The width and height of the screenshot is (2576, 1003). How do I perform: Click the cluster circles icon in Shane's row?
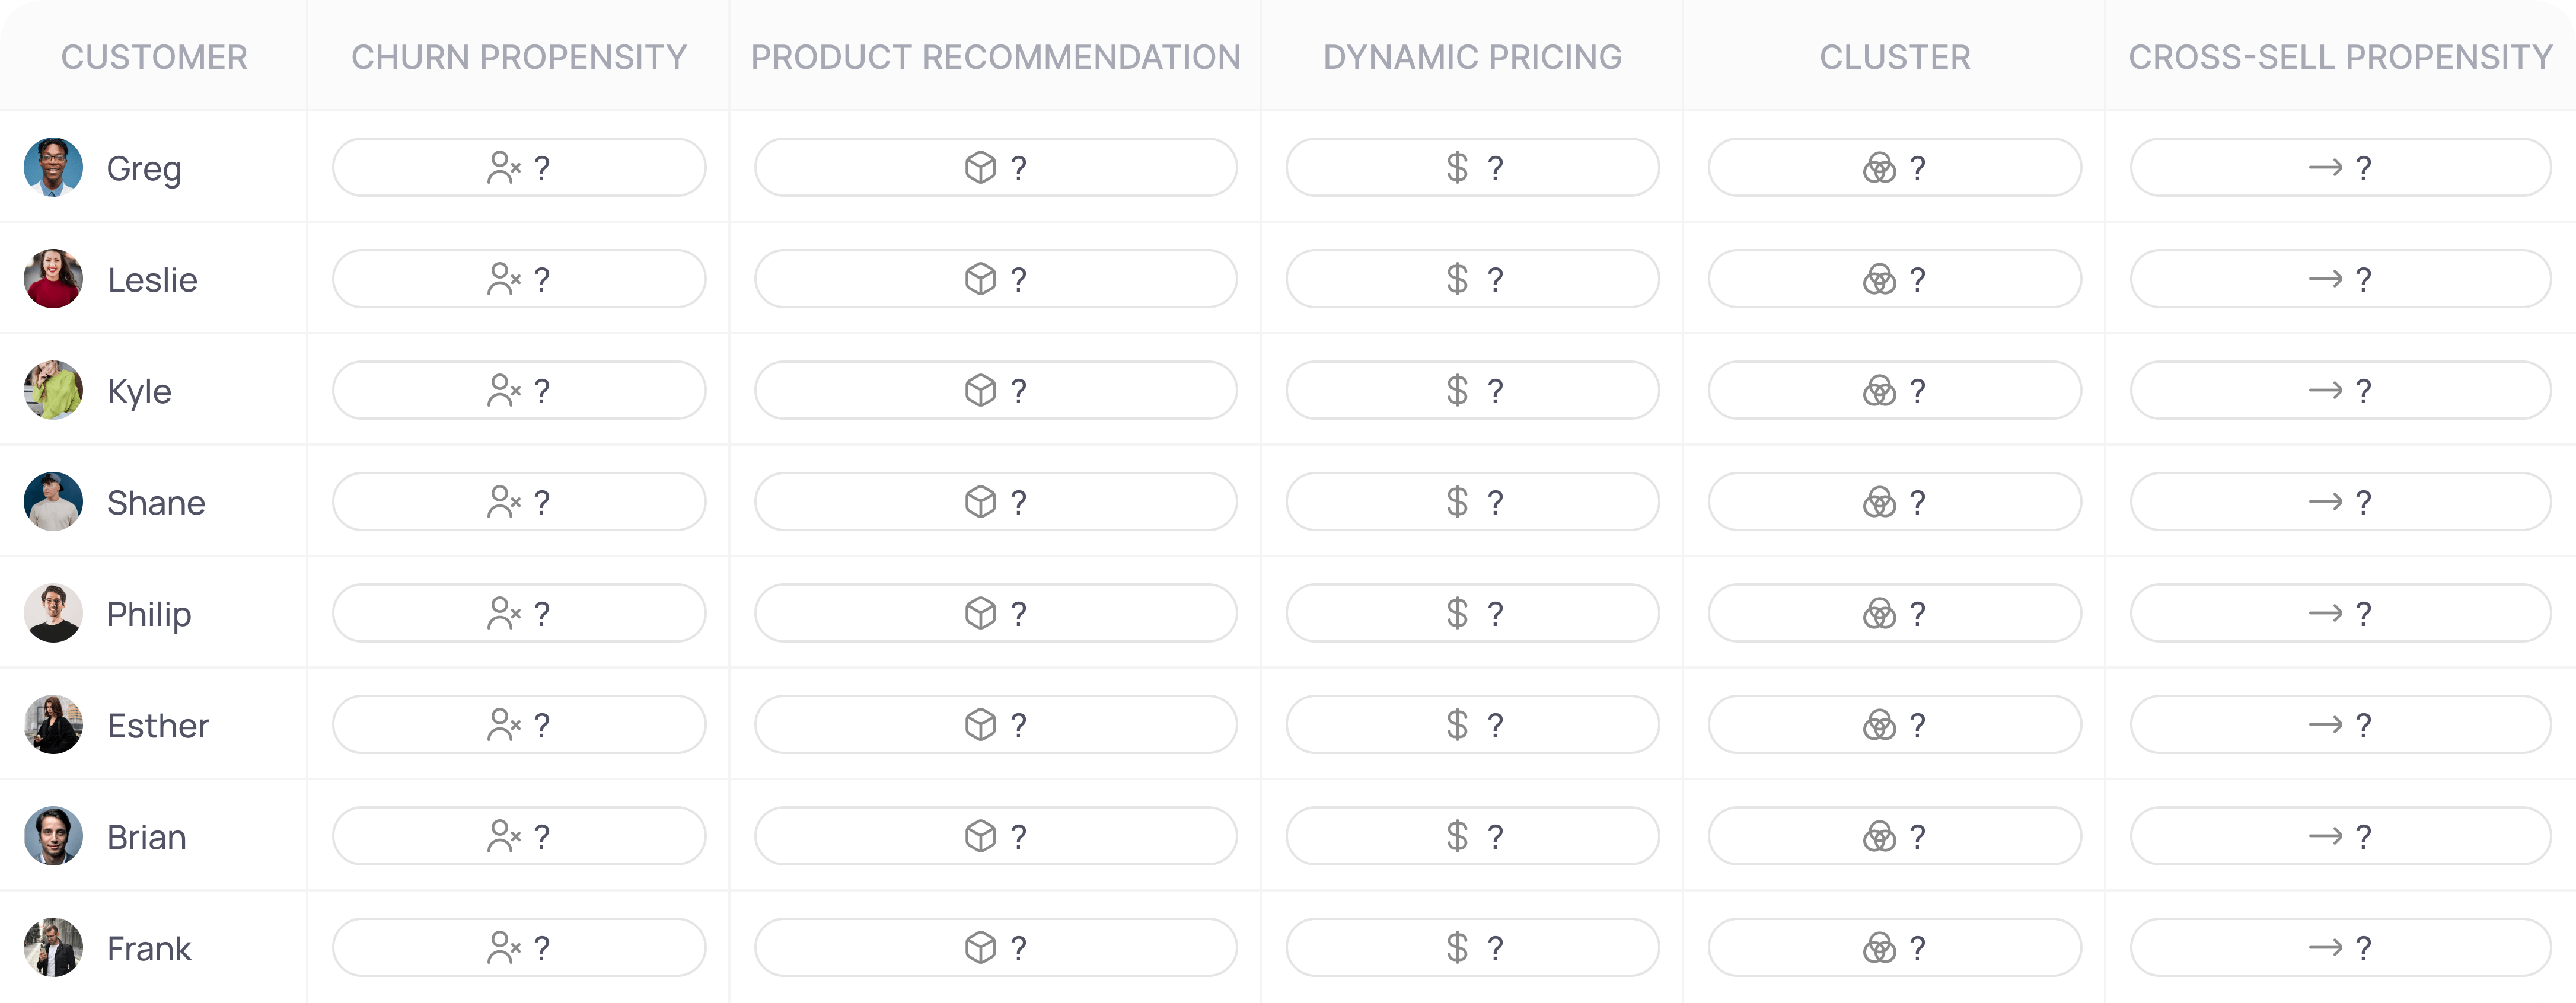tap(1879, 502)
